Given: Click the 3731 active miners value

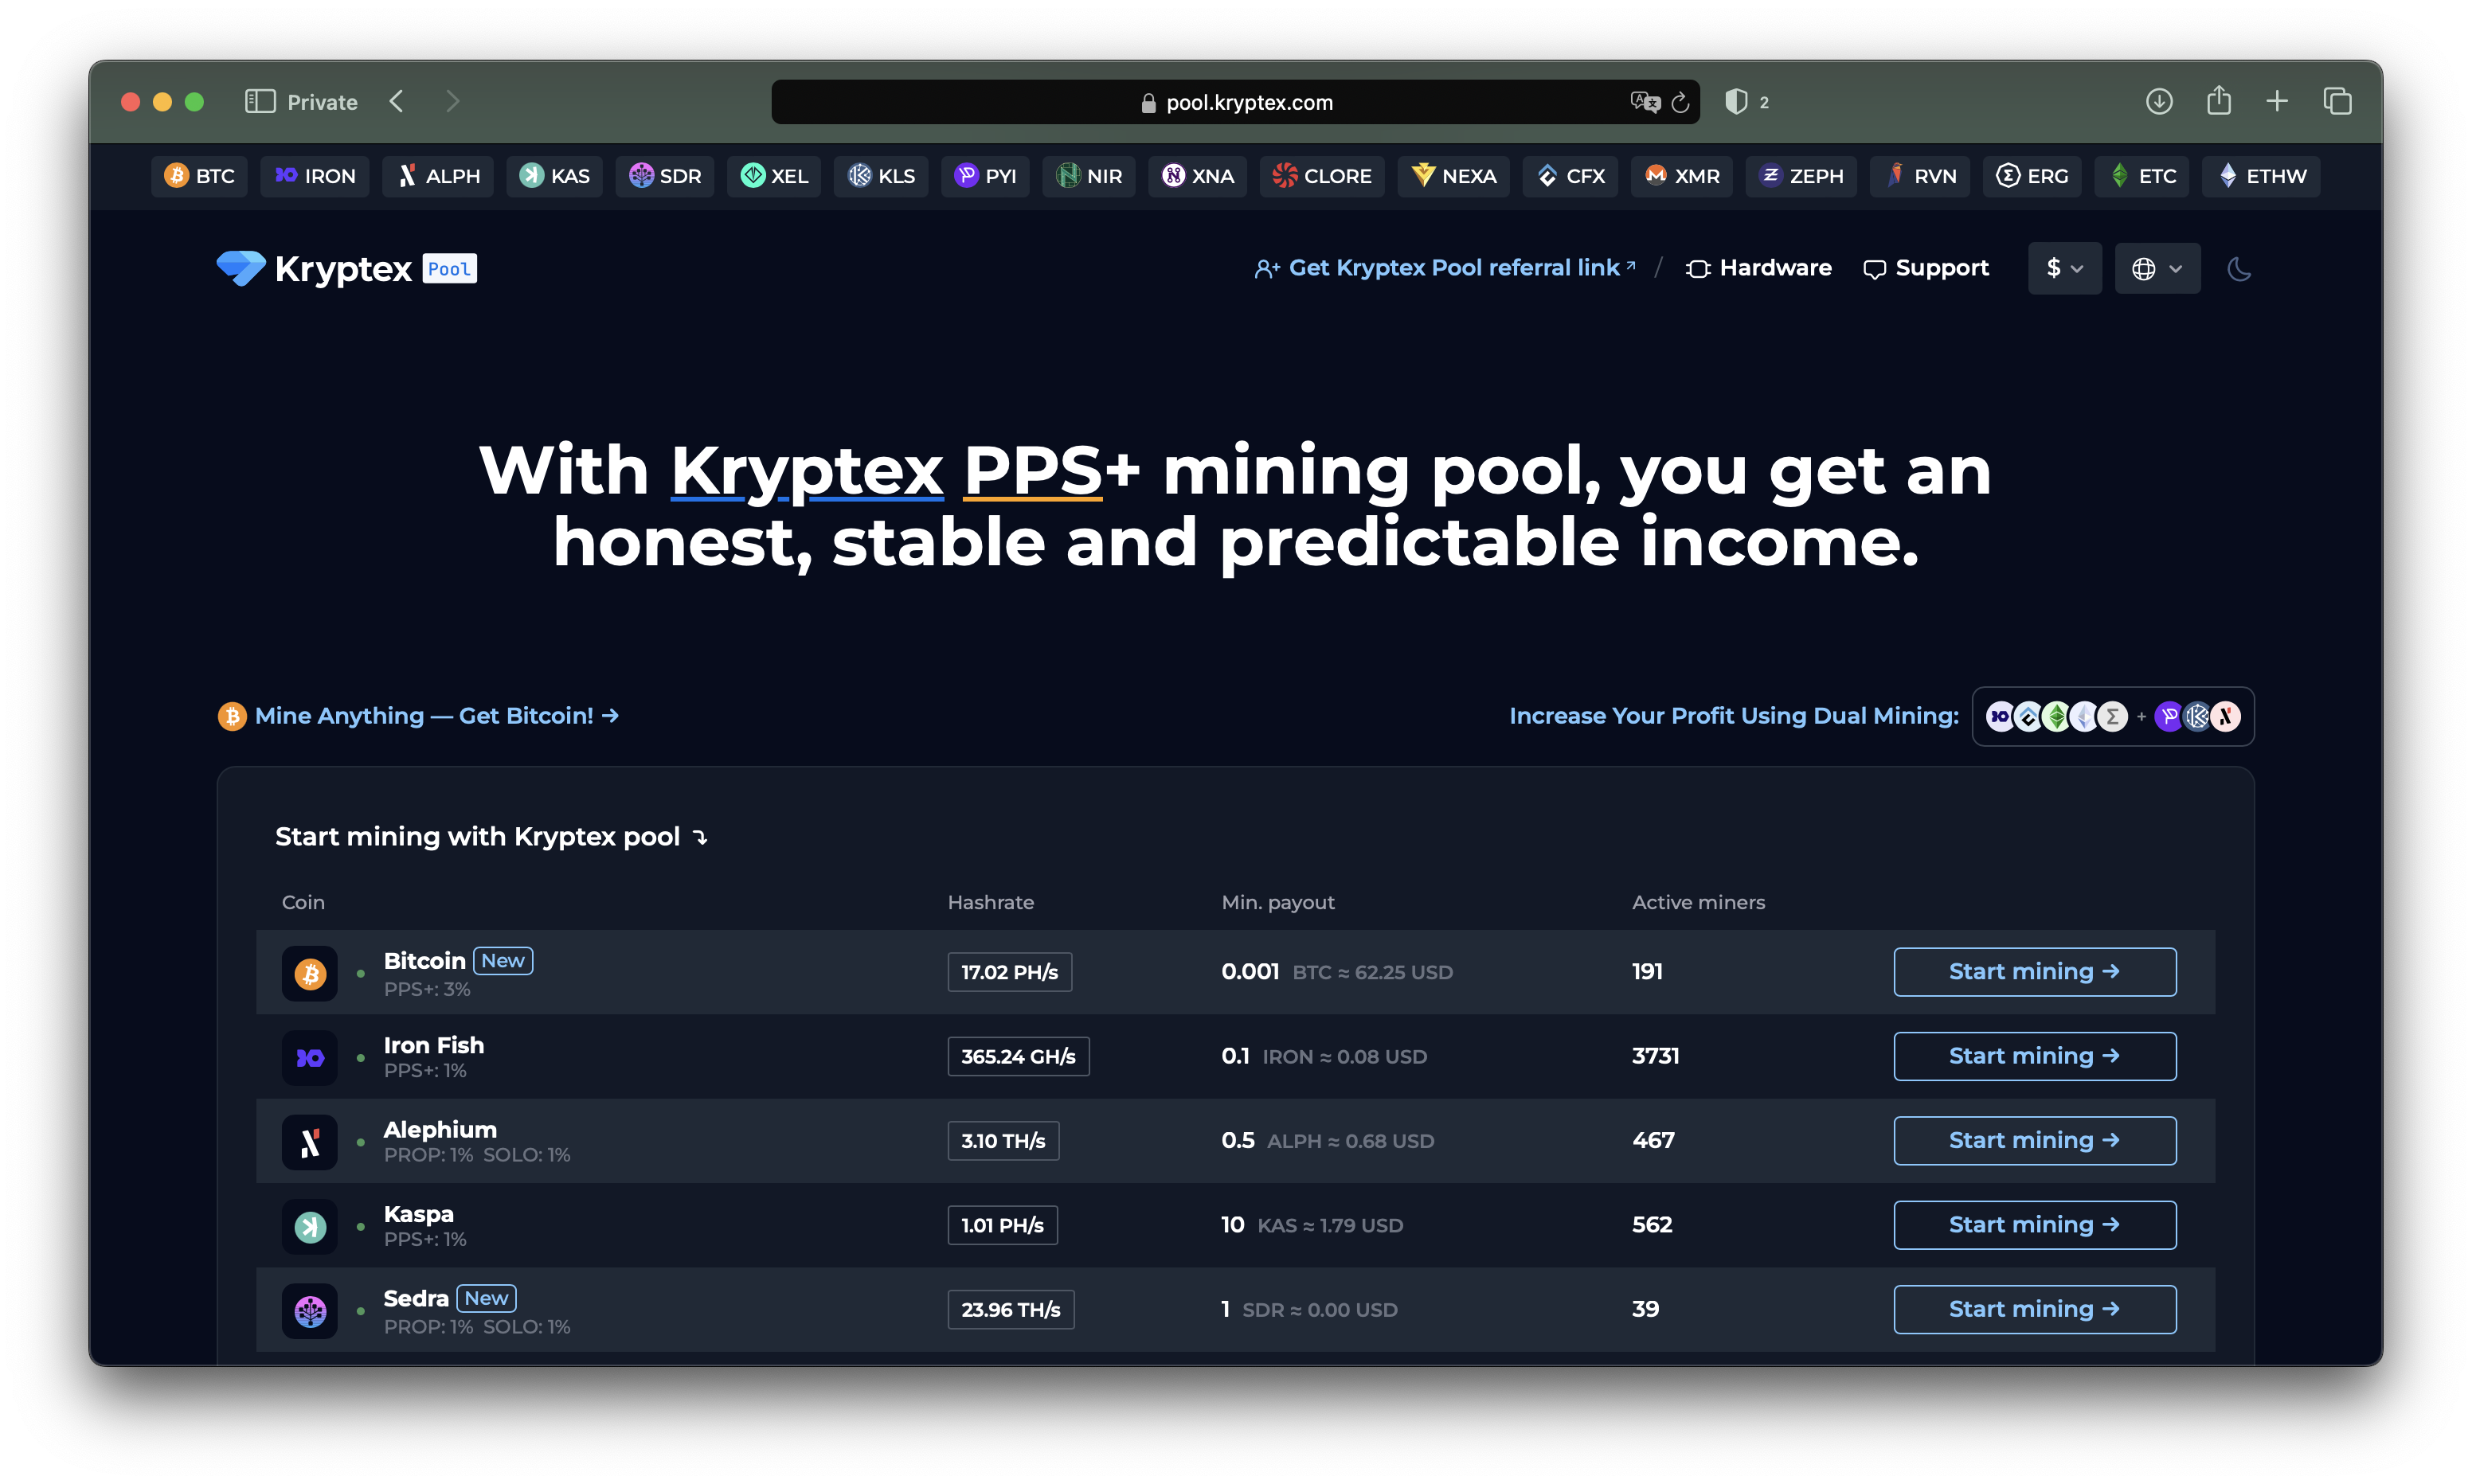Looking at the screenshot, I should pyautogui.click(x=1655, y=1056).
